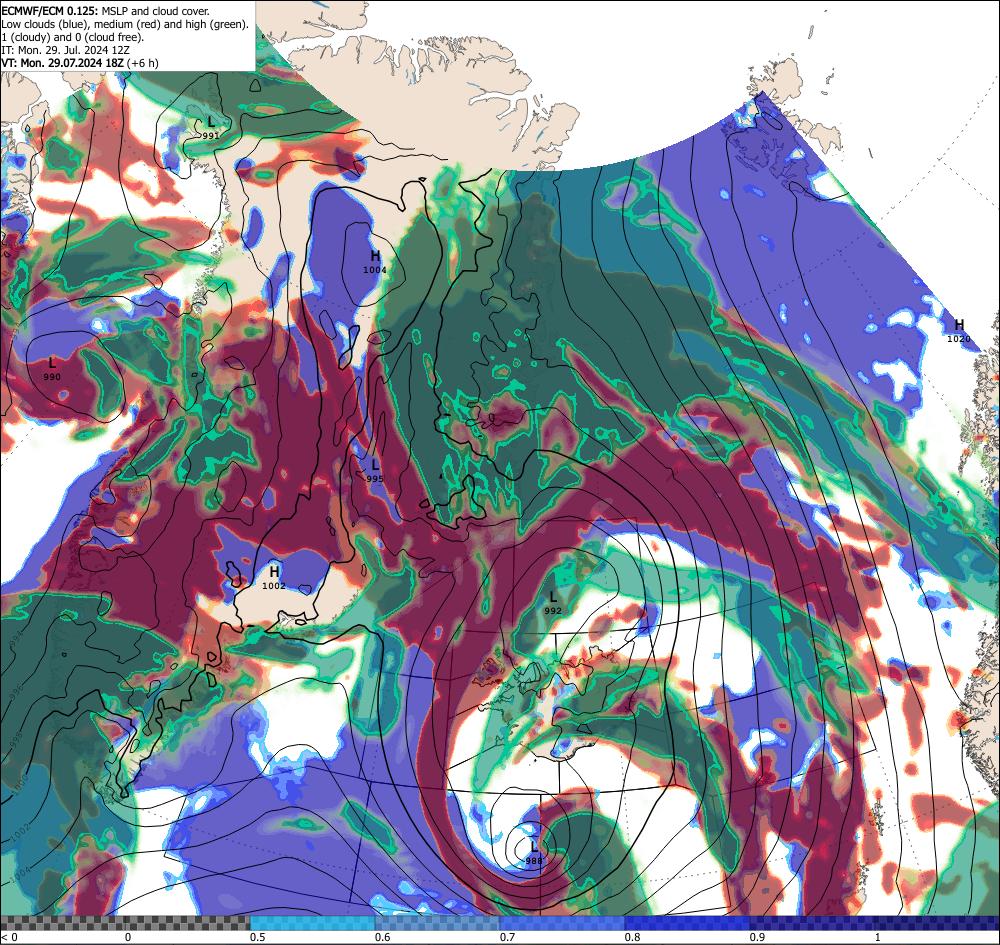Click the '0.7' color bar label
This screenshot has width=1000, height=945.
click(508, 937)
